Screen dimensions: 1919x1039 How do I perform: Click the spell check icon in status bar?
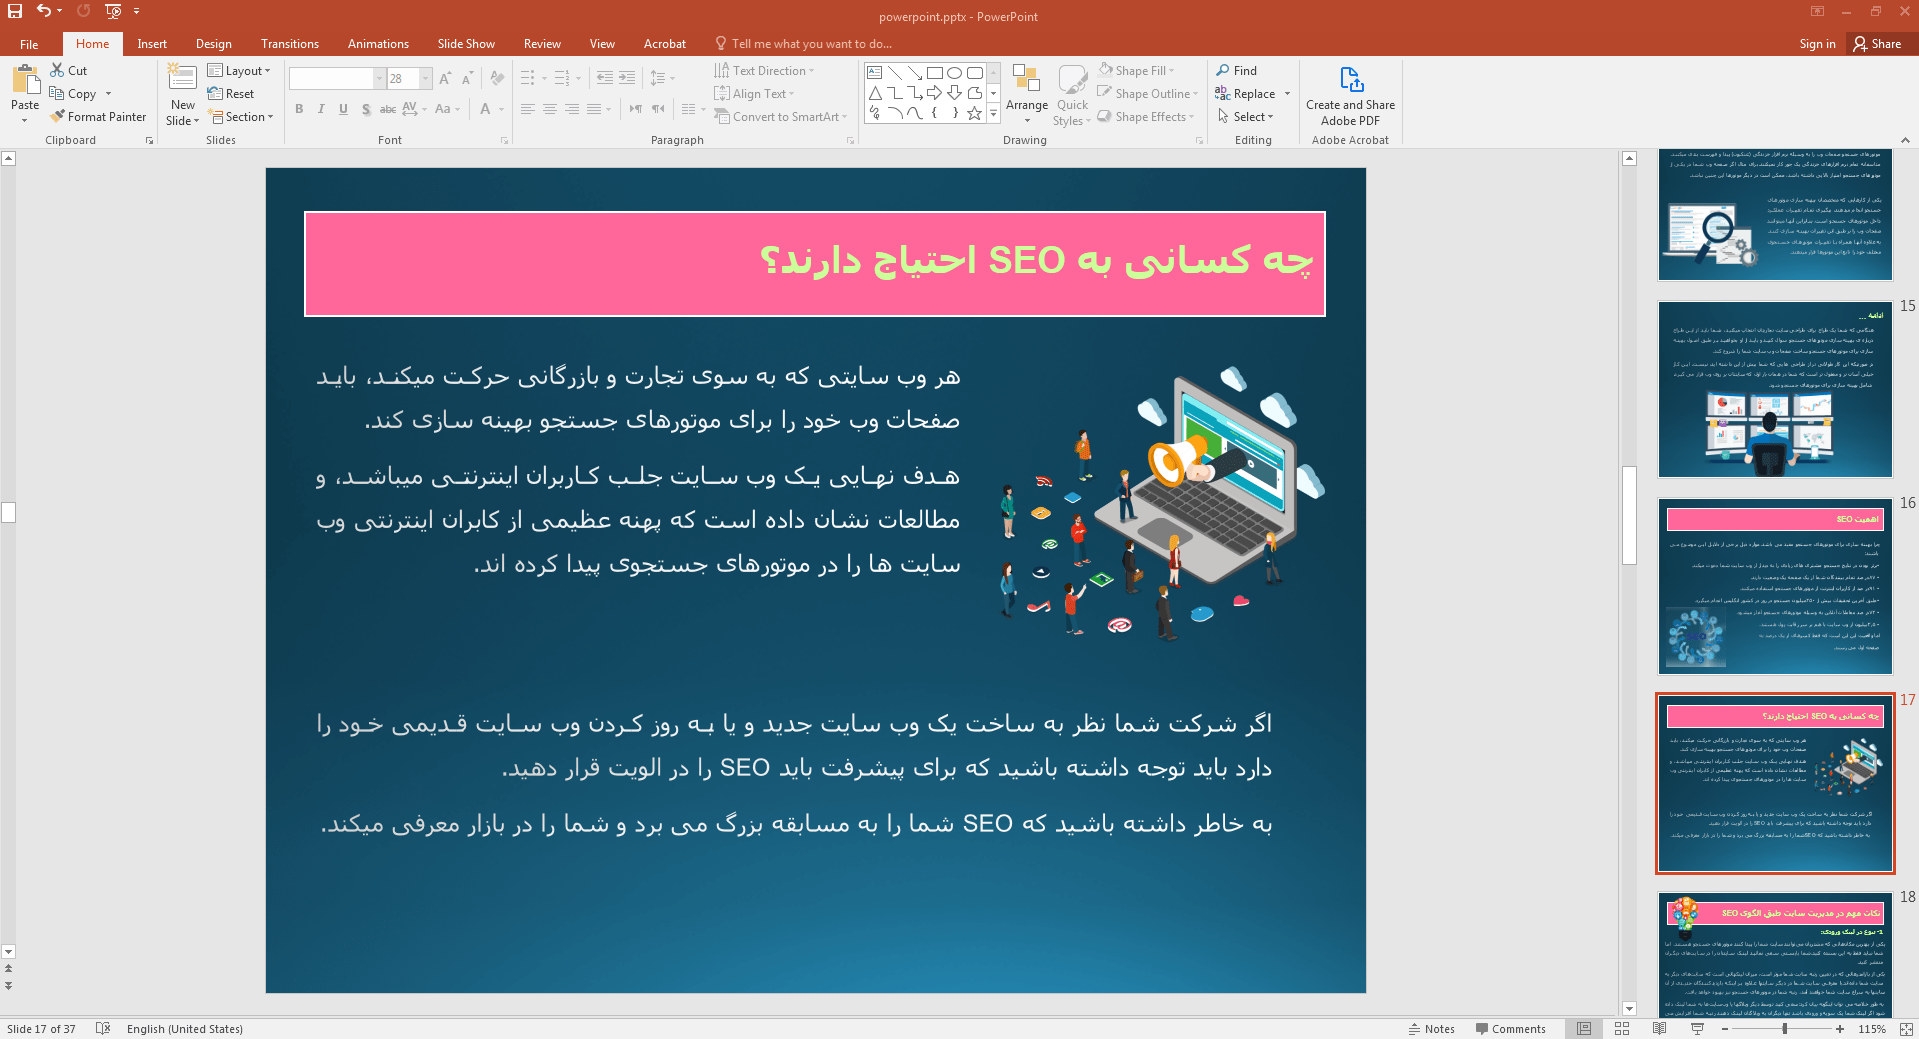(x=103, y=1028)
